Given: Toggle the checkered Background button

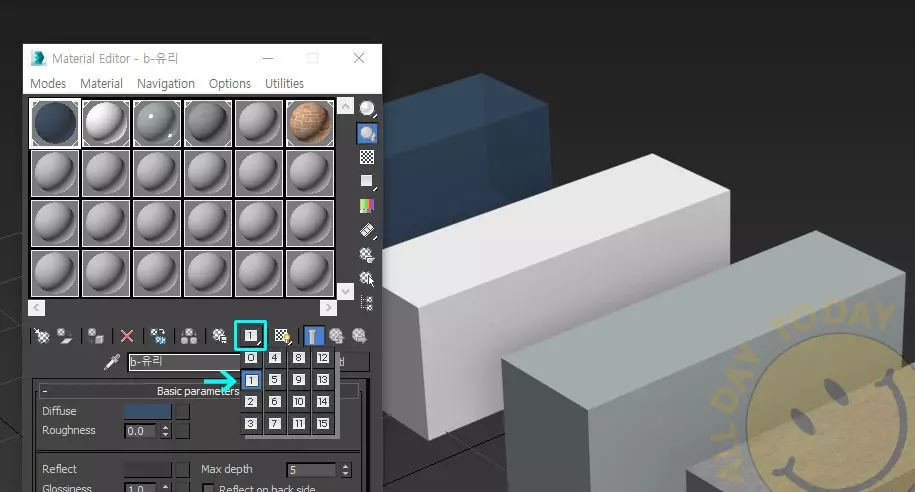Looking at the screenshot, I should 367,157.
